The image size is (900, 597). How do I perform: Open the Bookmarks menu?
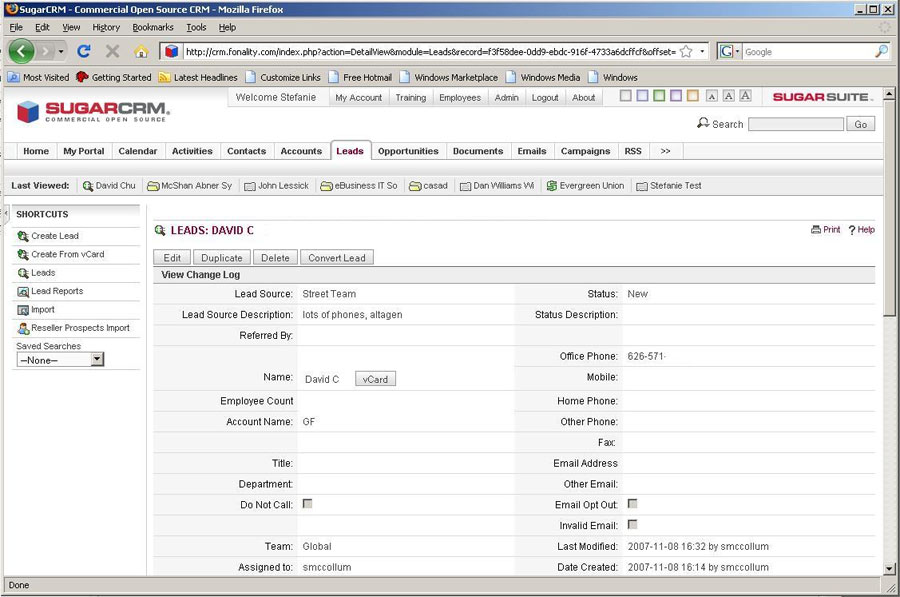(x=152, y=27)
